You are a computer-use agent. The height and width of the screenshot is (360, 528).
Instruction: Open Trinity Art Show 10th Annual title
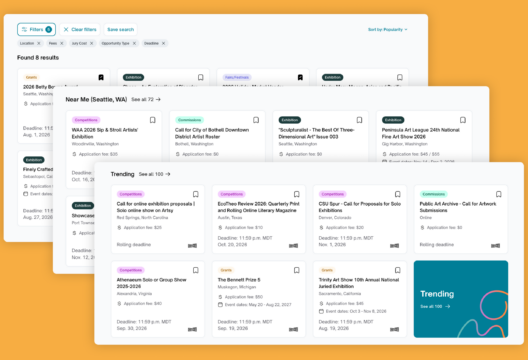pos(359,283)
